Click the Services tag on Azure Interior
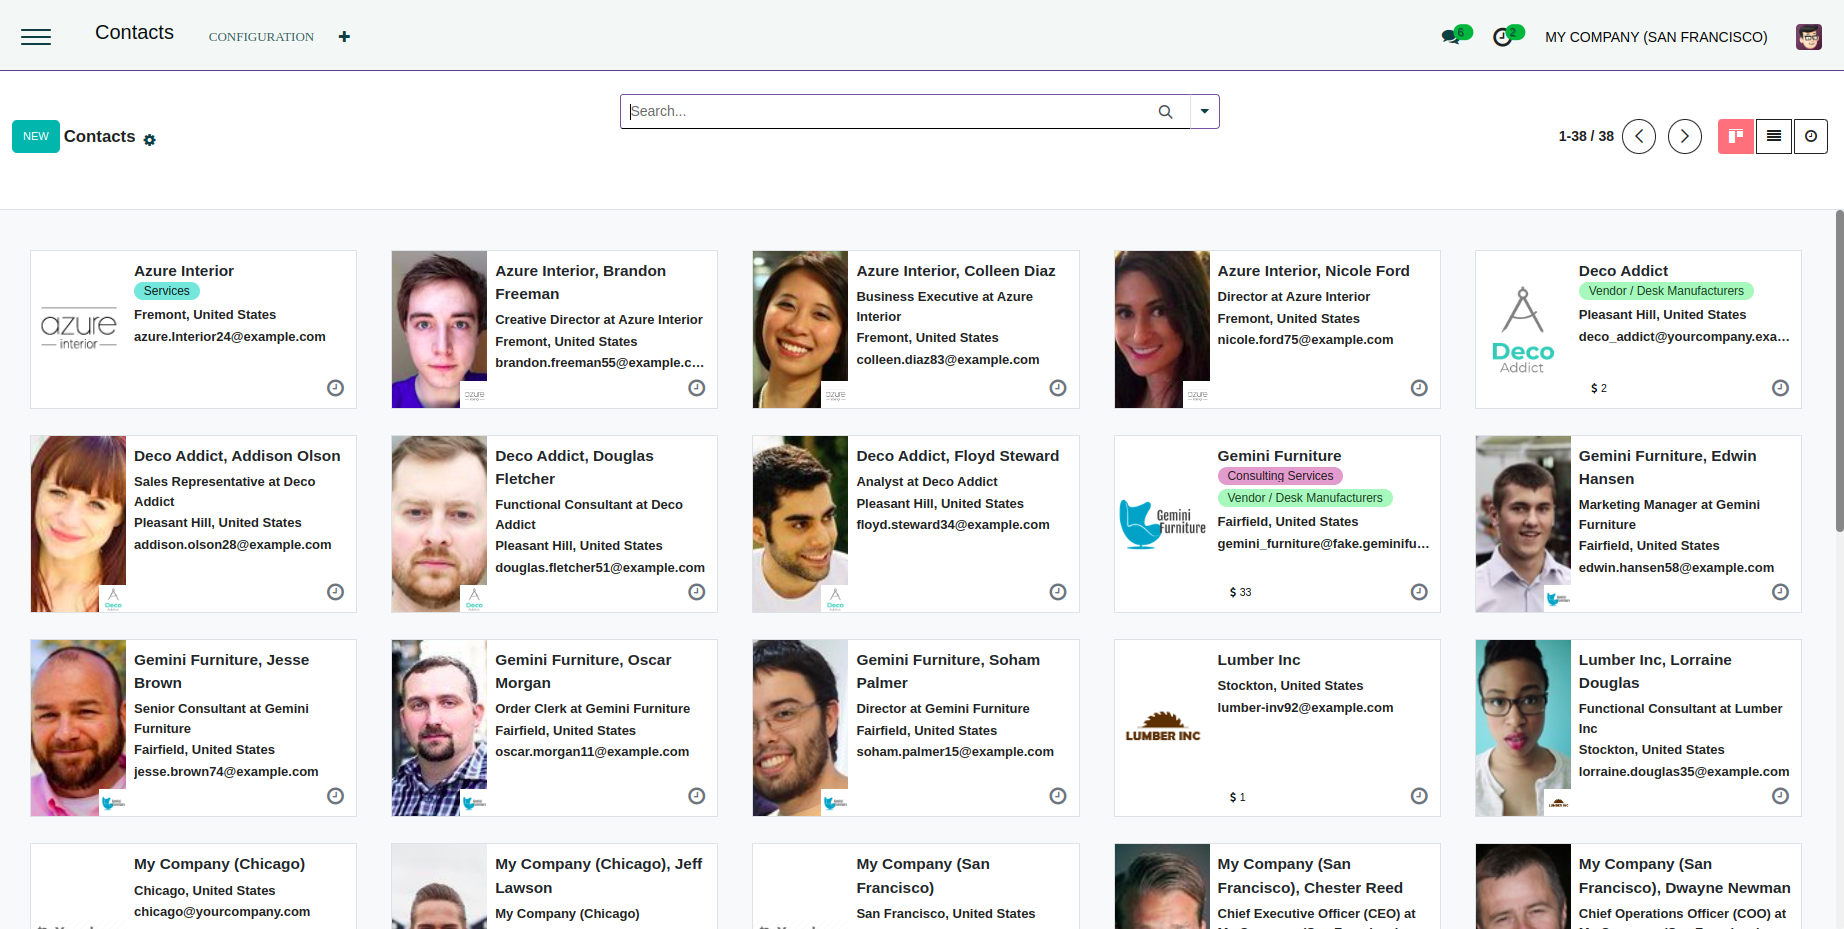The height and width of the screenshot is (929, 1844). coord(167,291)
